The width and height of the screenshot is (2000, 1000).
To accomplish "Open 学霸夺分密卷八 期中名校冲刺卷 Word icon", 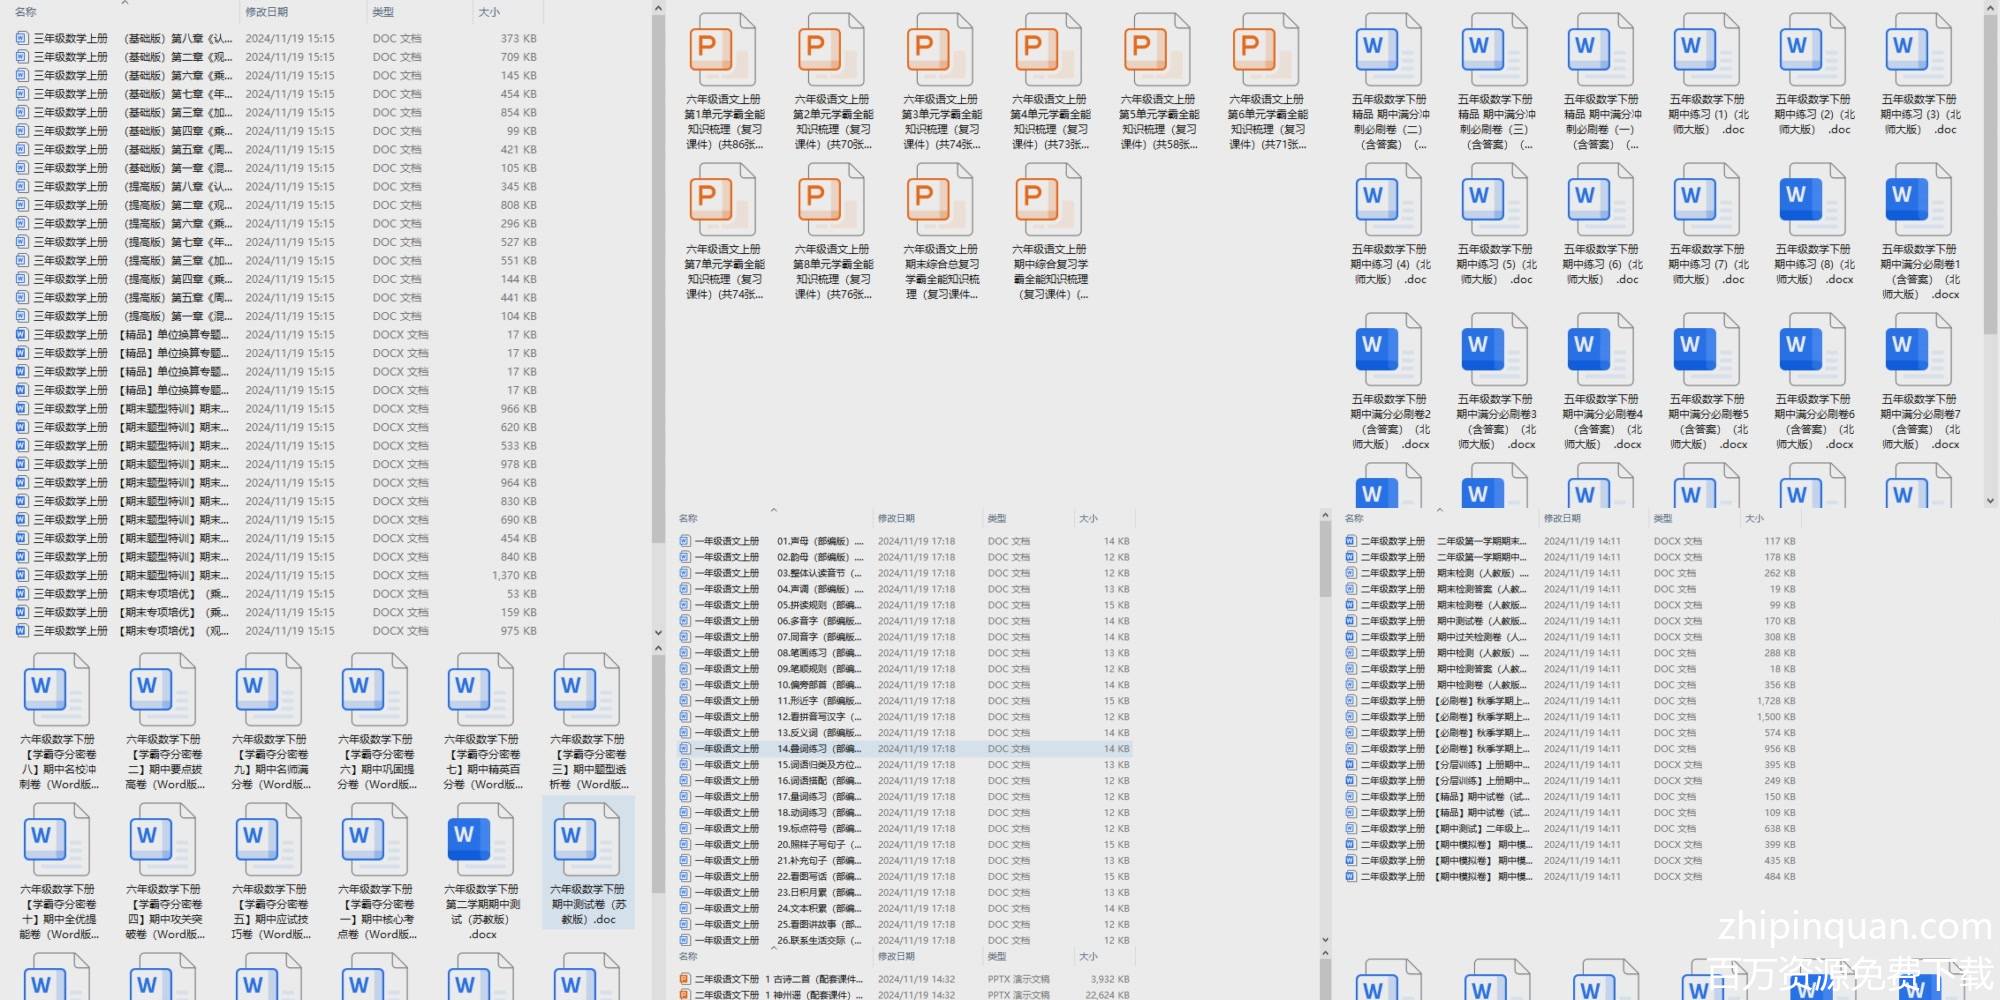I will [x=57, y=691].
